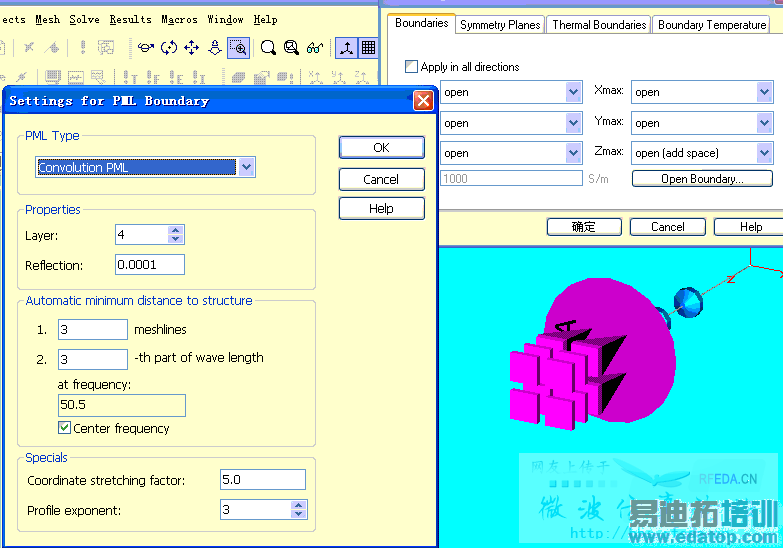Open the Solve menu
Image resolution: width=783 pixels, height=548 pixels.
84,19
